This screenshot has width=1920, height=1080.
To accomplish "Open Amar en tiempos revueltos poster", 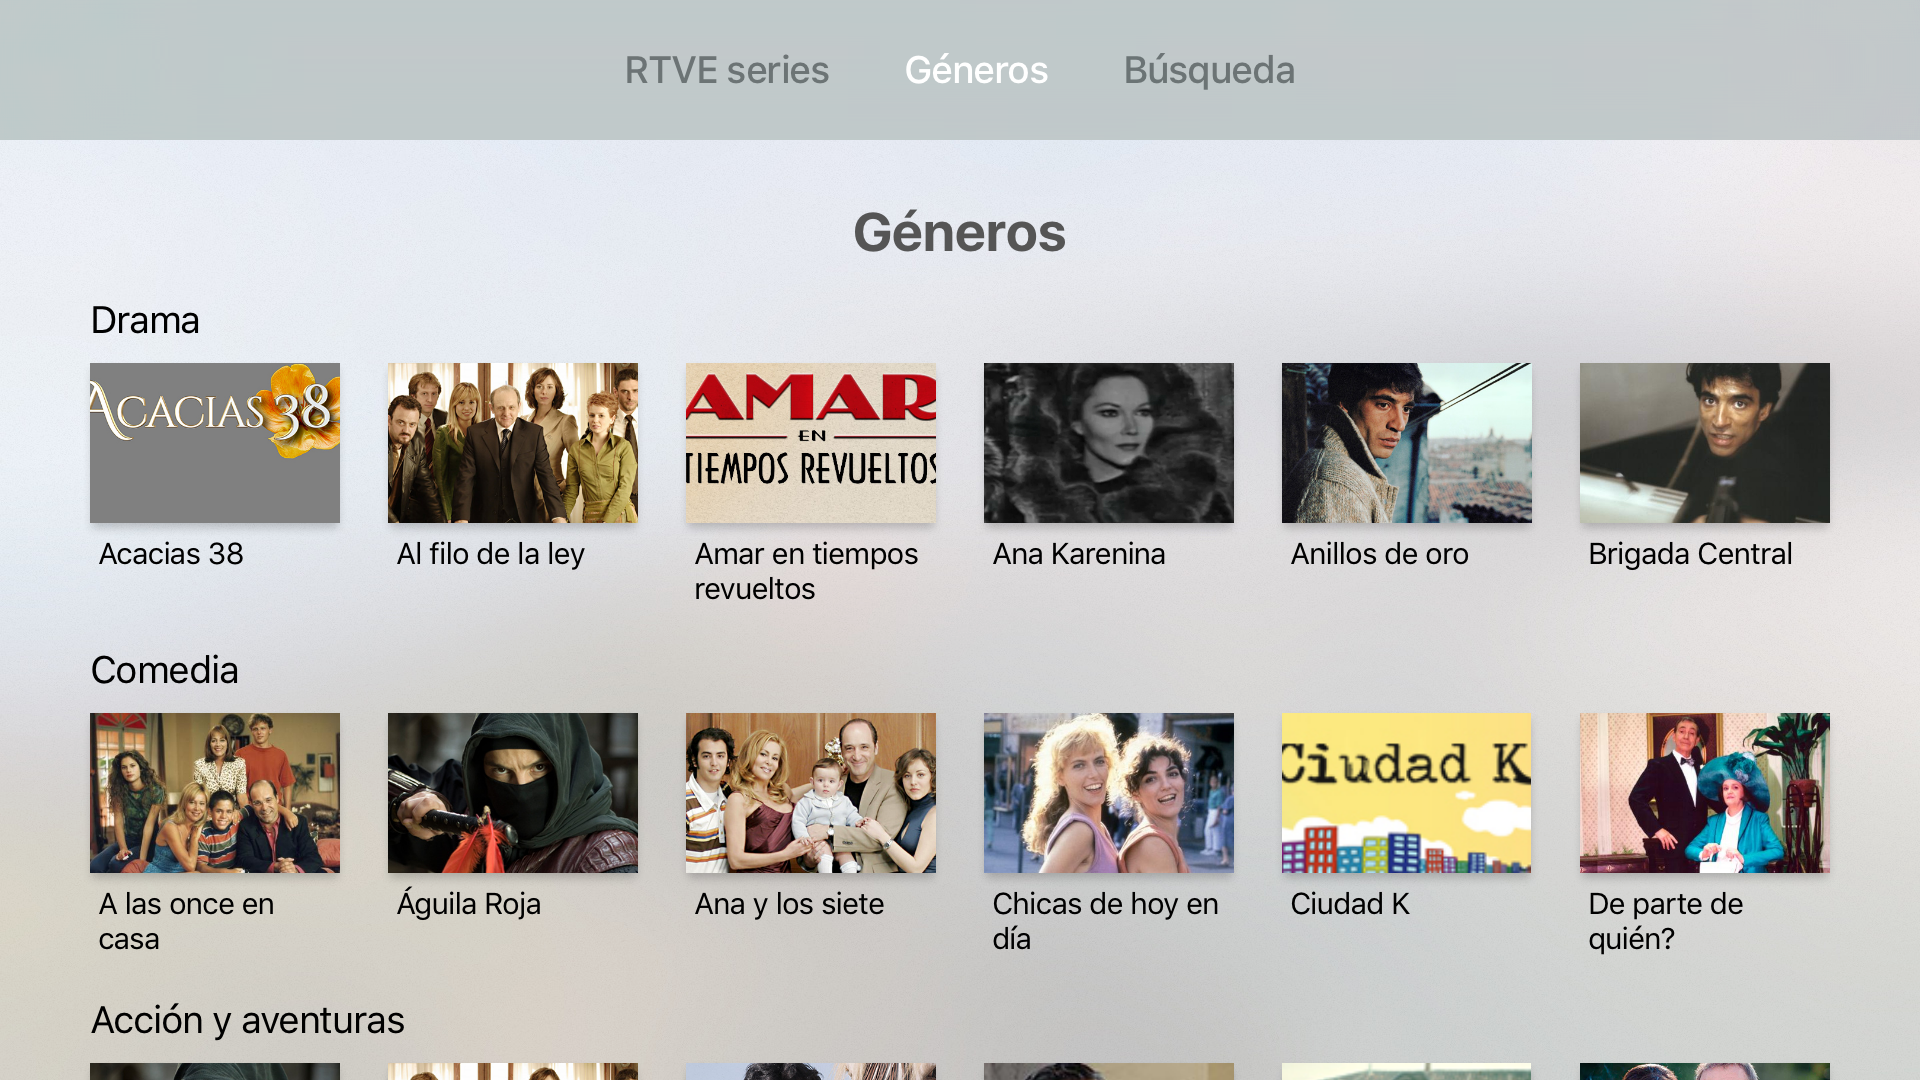I will [x=811, y=443].
